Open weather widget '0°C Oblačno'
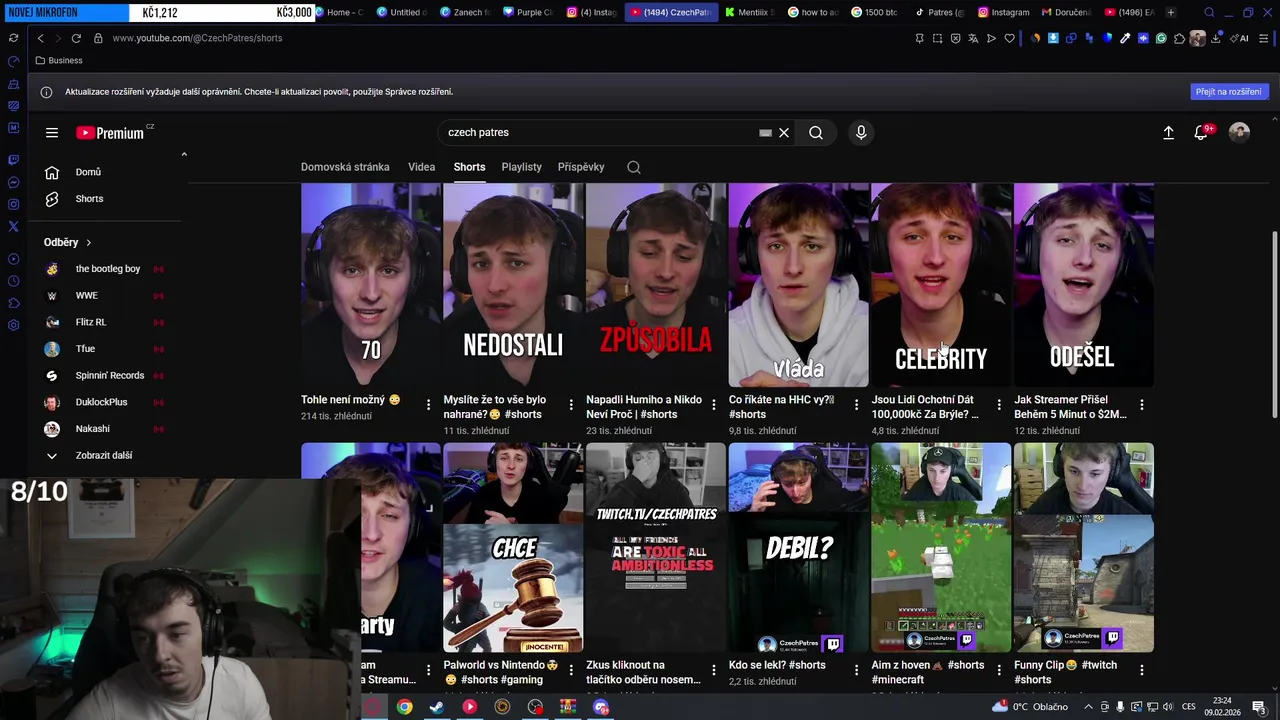1280x720 pixels. pos(1030,707)
